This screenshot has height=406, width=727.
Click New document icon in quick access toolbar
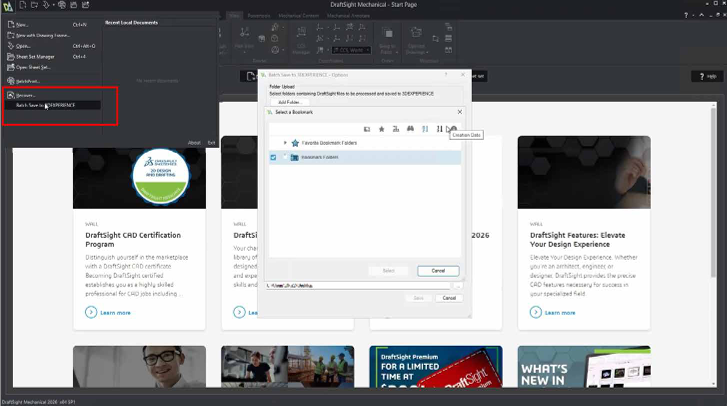pyautogui.click(x=22, y=5)
